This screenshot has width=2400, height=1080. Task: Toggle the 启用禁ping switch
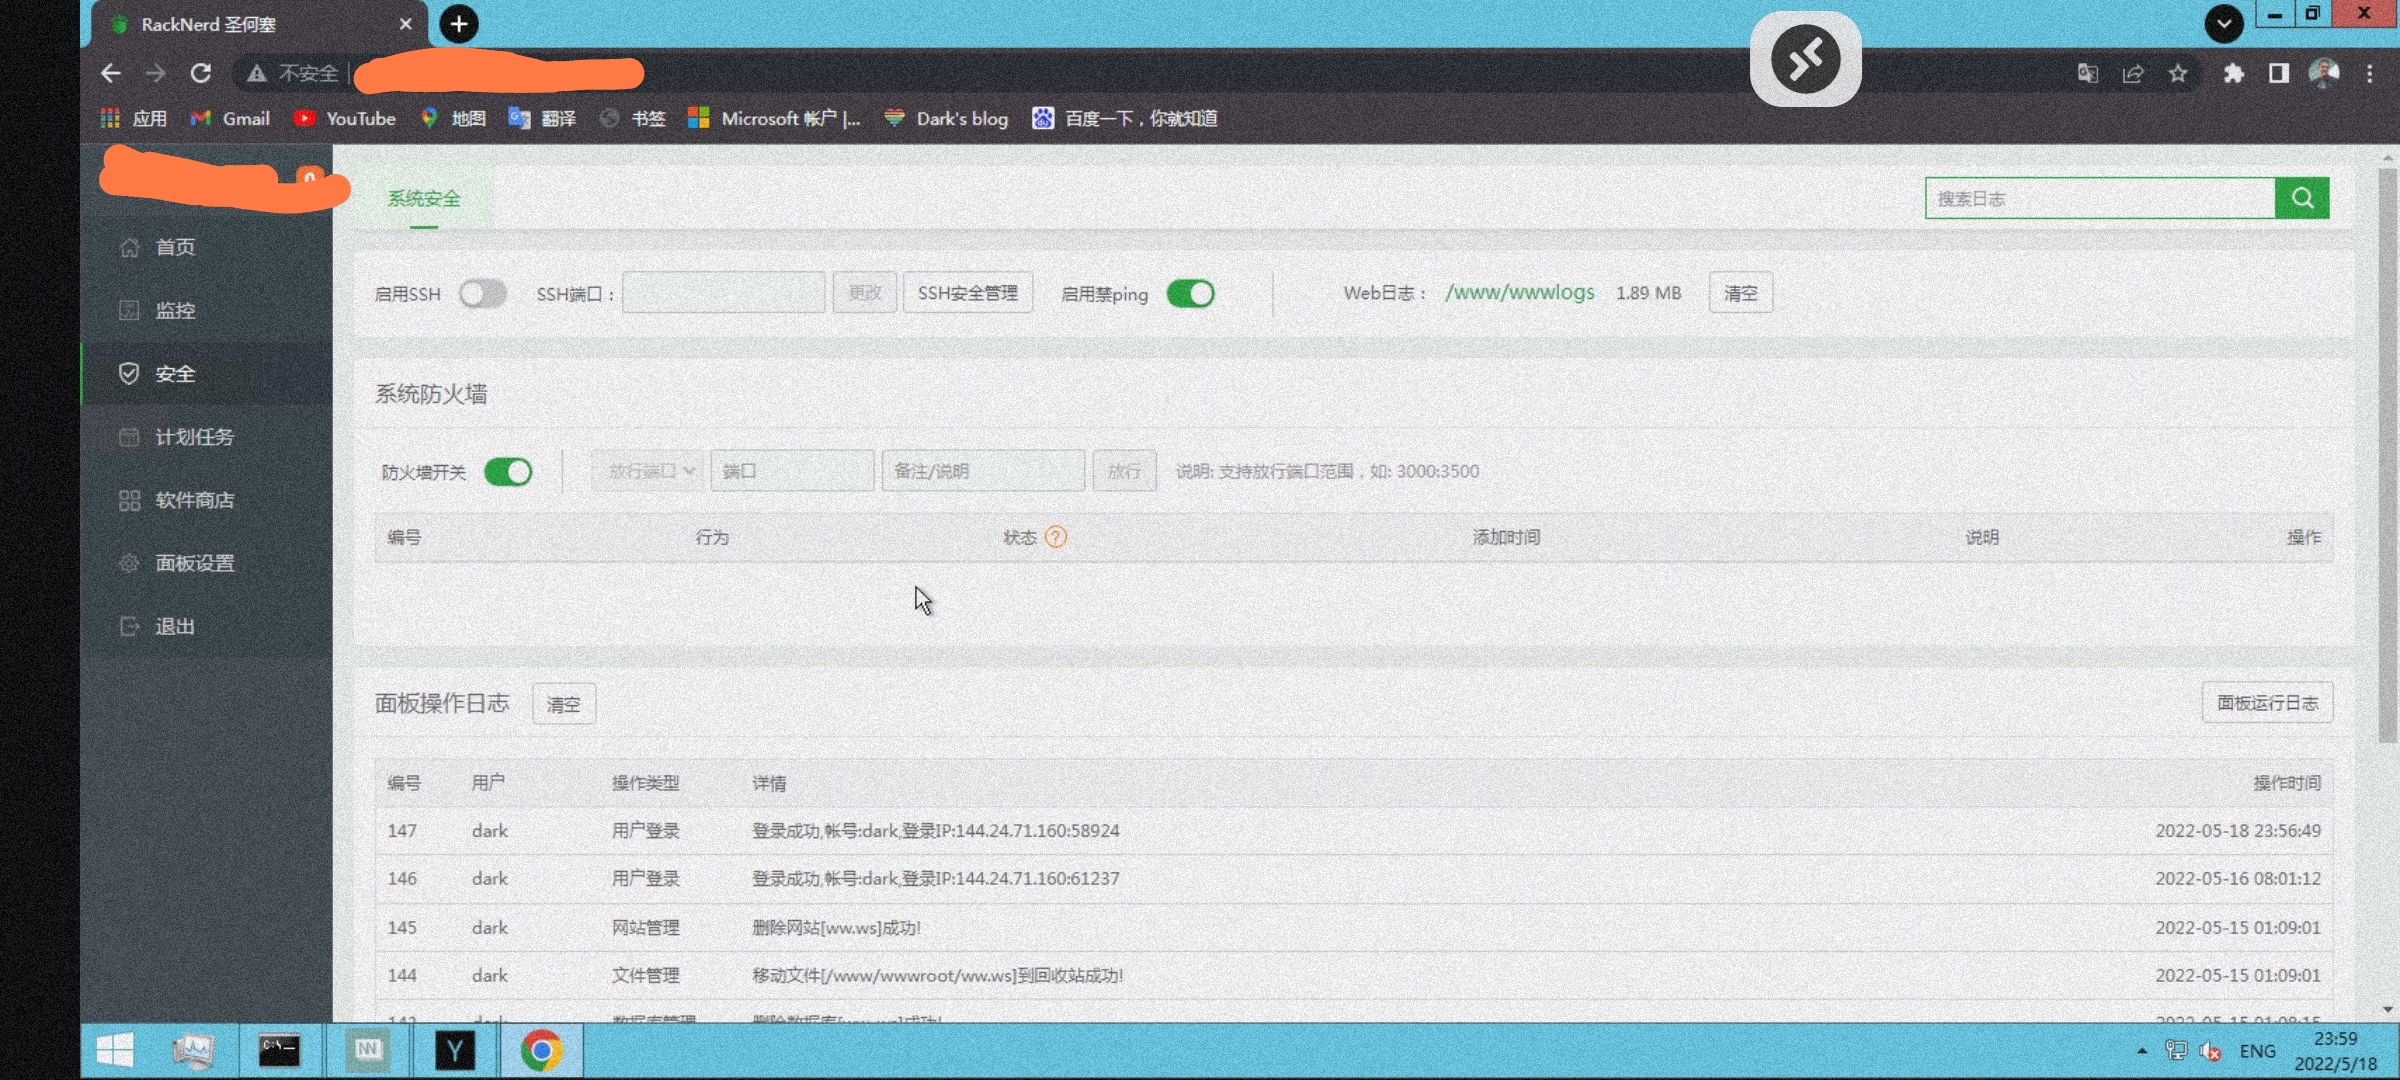1191,294
